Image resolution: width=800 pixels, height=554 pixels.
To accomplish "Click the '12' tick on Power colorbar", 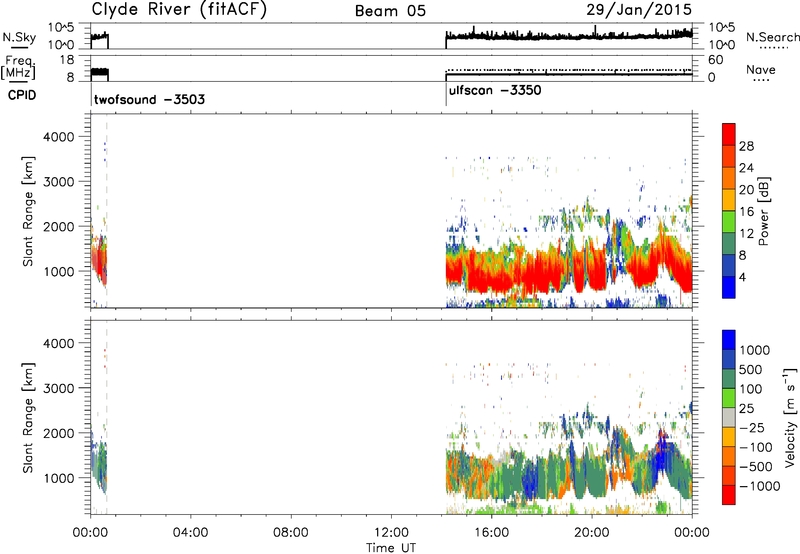I will [746, 234].
